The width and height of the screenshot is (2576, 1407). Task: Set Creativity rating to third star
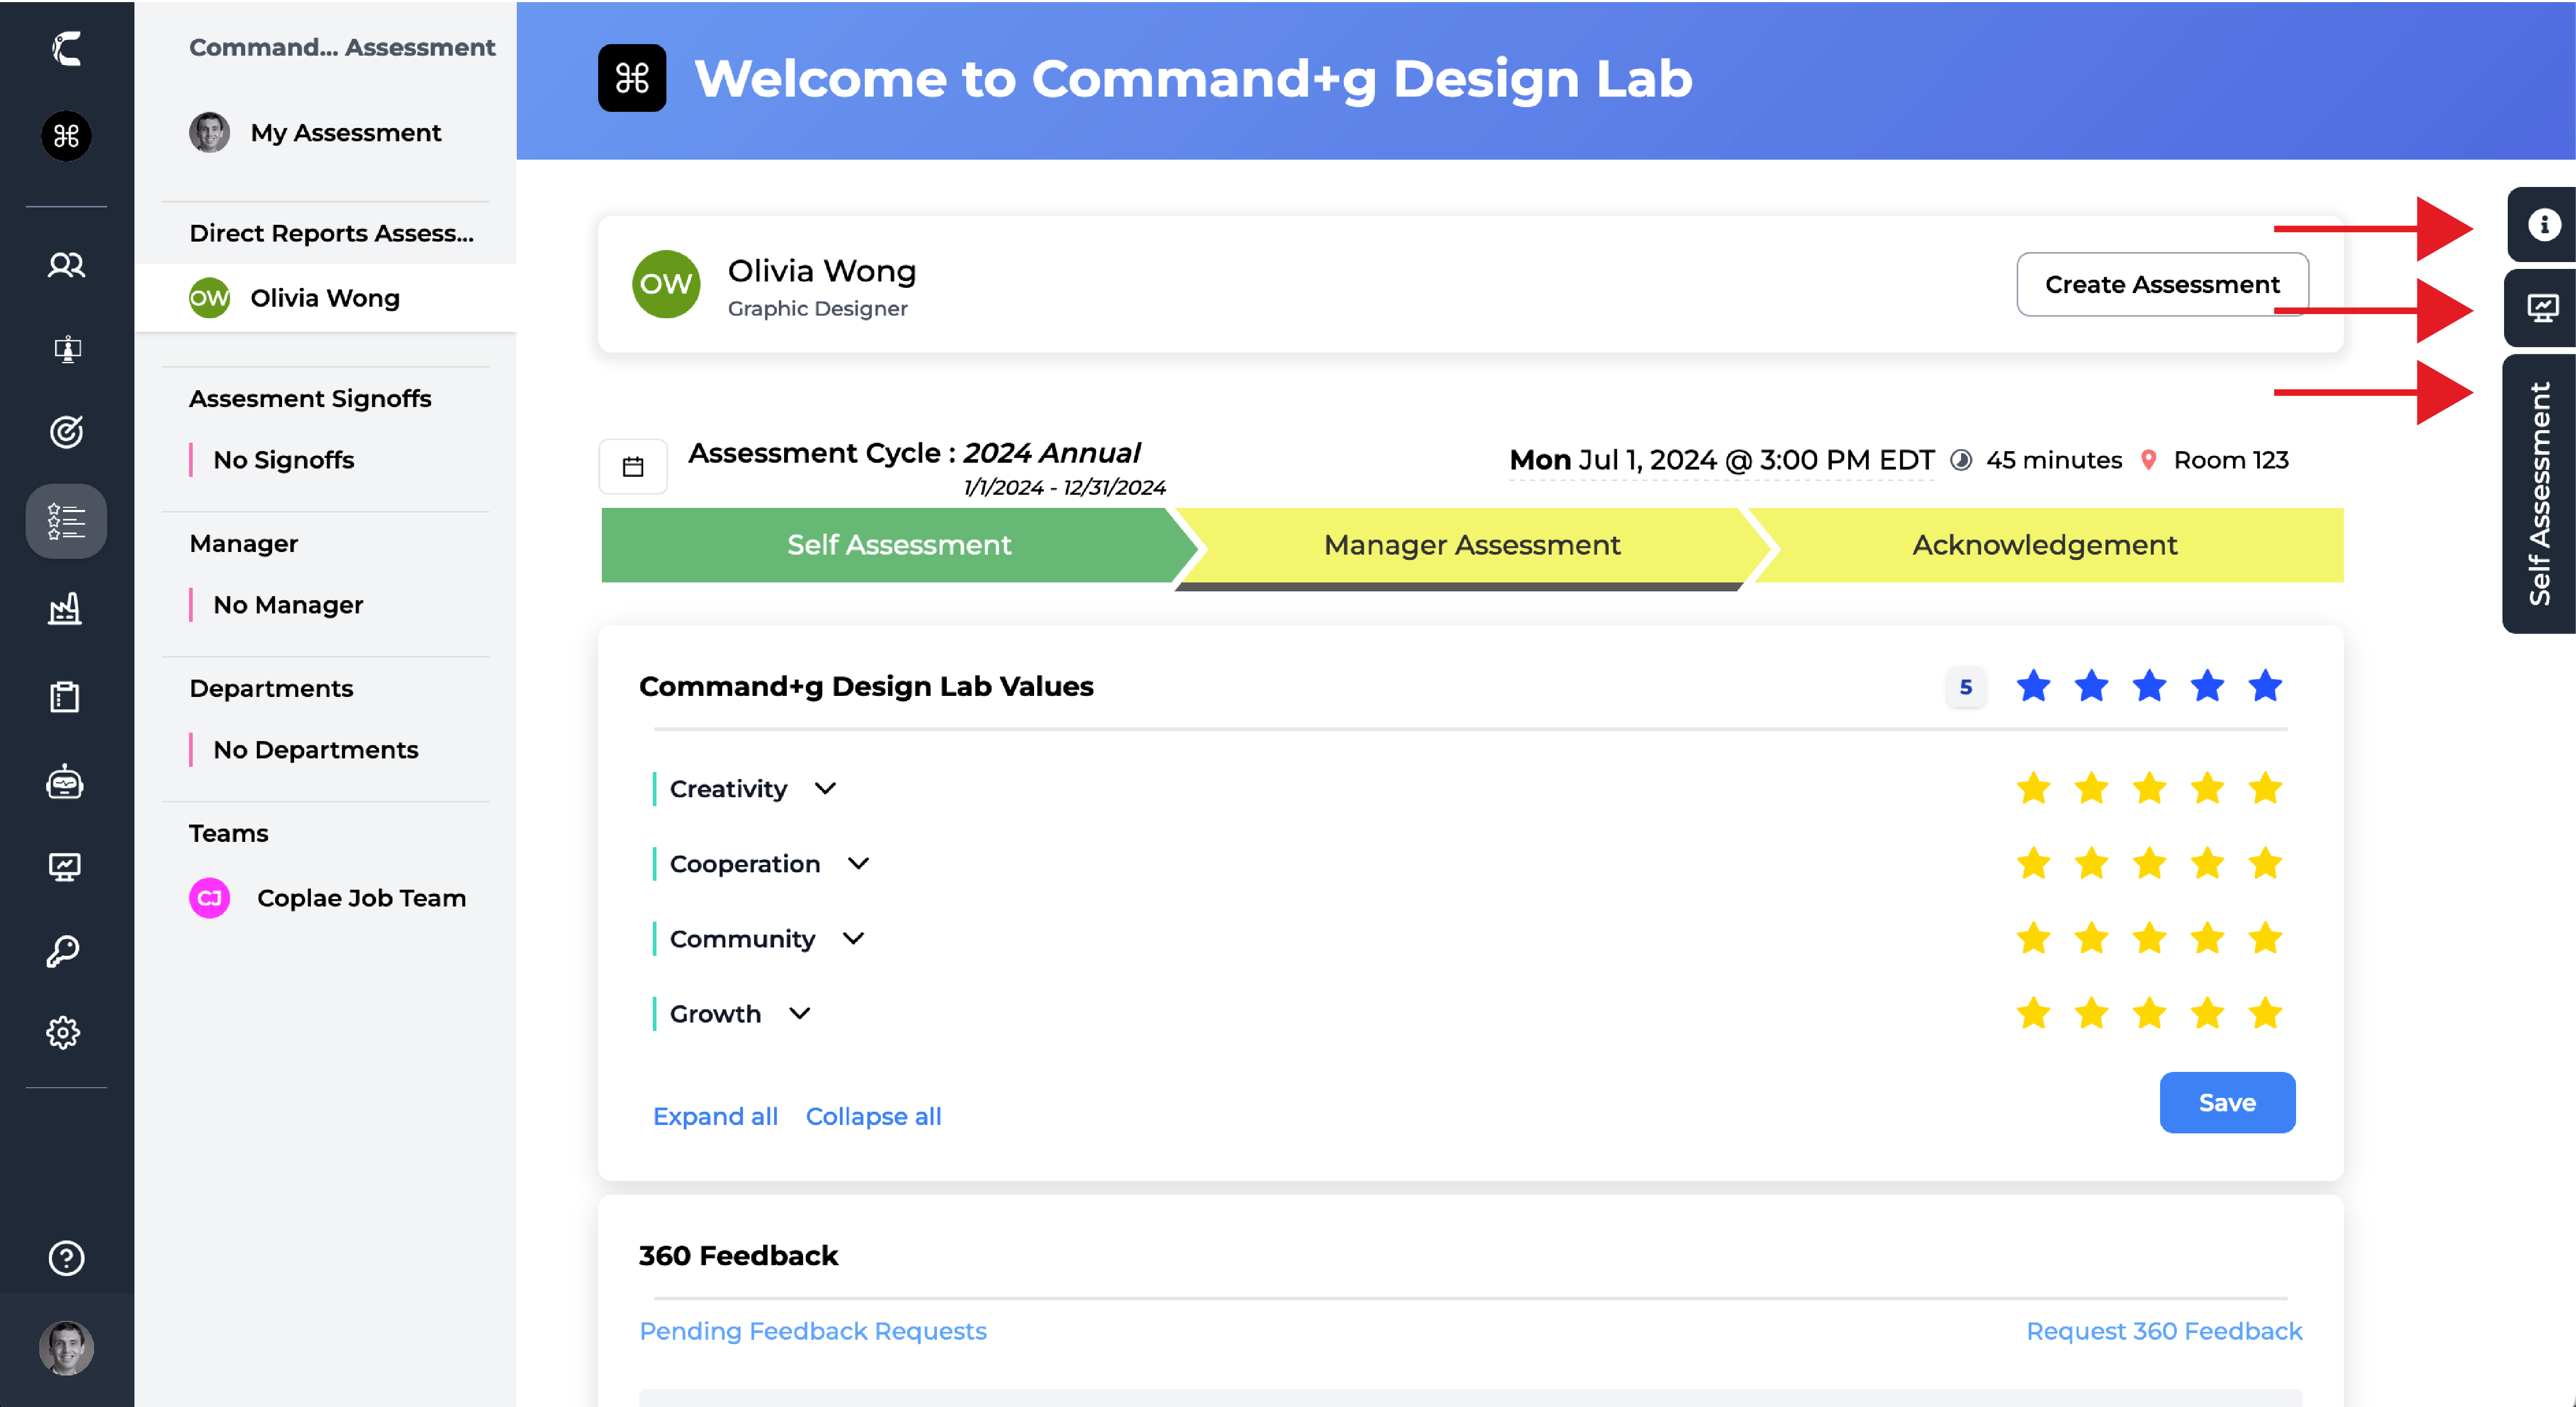tap(2149, 789)
